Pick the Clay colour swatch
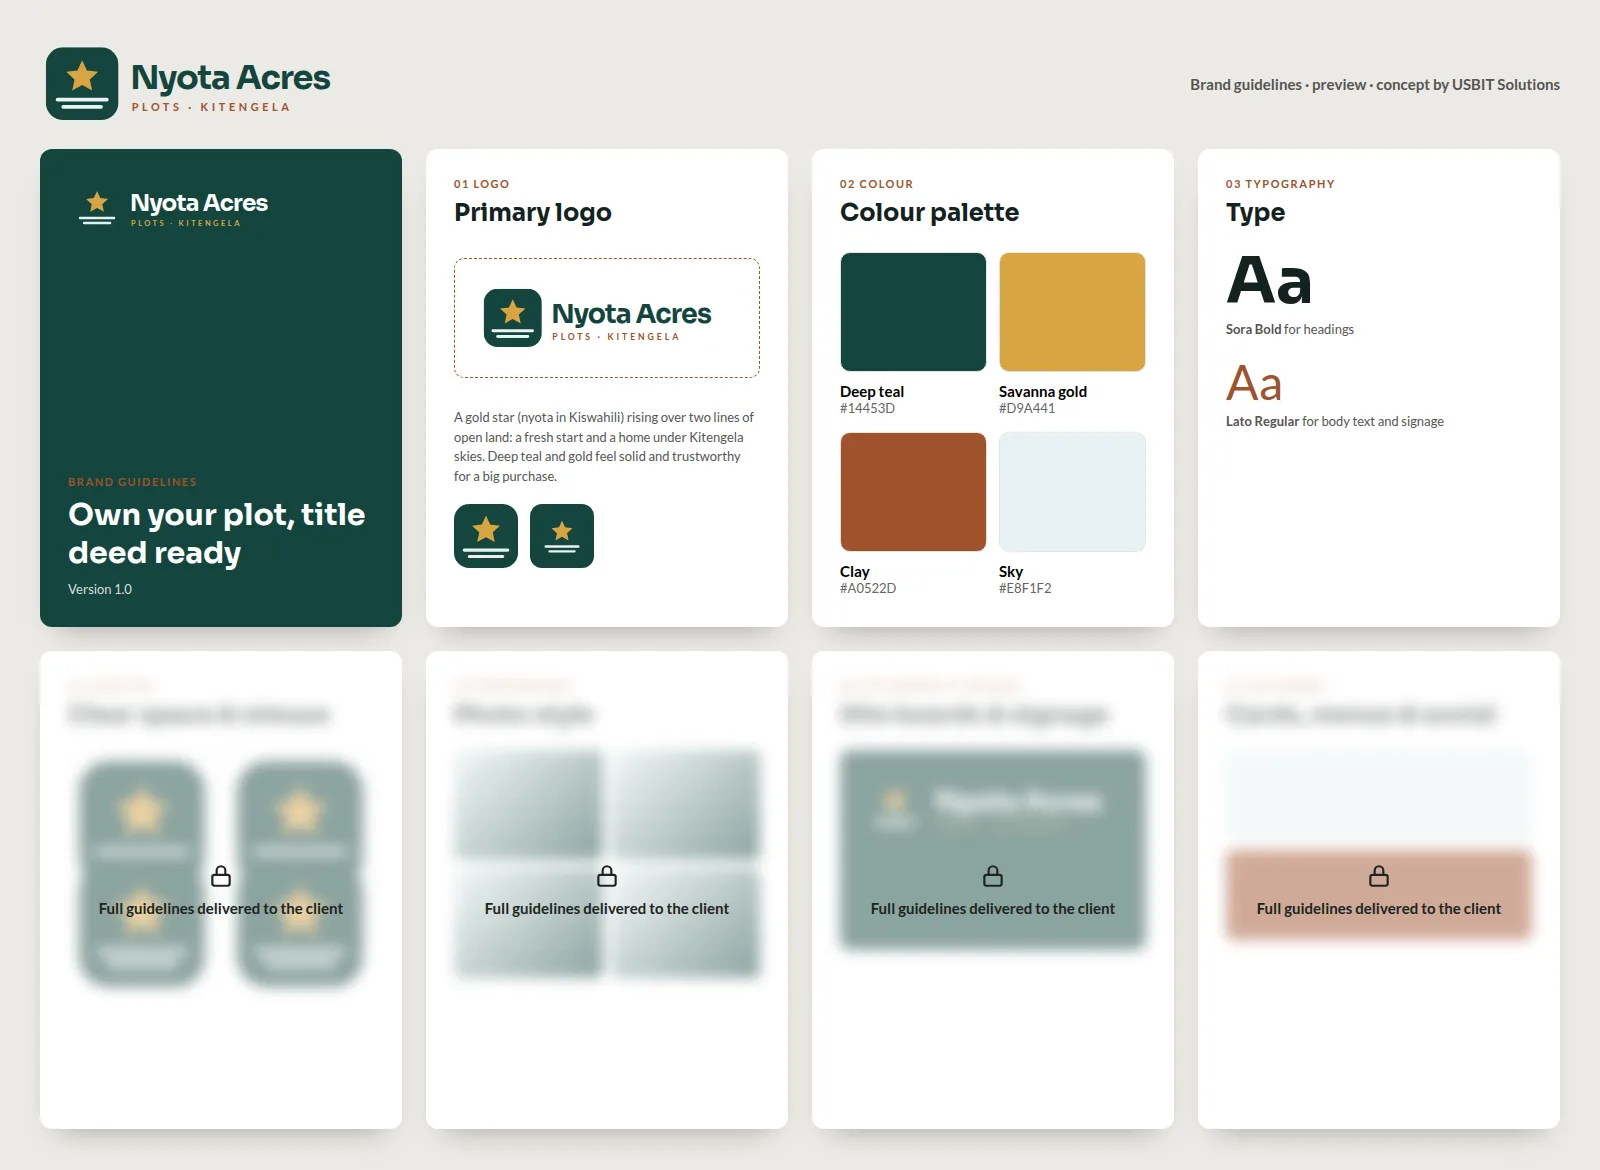Screen dimensions: 1600x1170 point(913,492)
